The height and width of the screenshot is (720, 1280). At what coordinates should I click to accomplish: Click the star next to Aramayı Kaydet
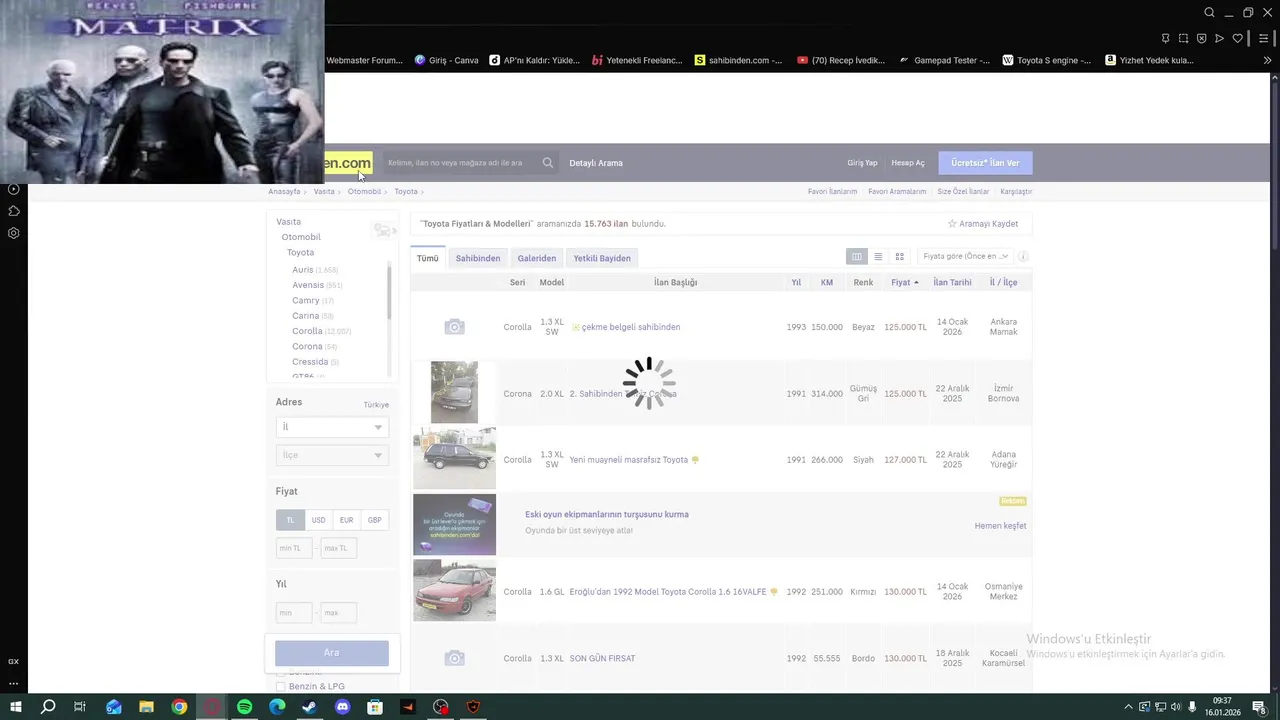tap(952, 224)
